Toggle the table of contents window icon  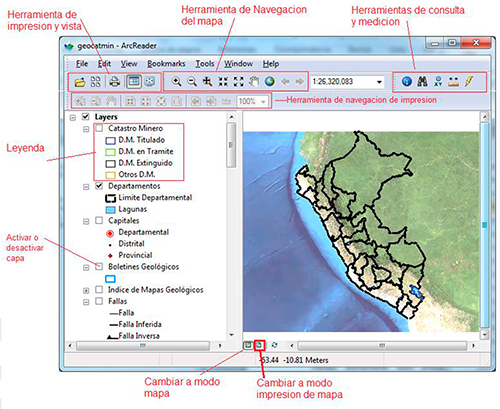point(134,82)
